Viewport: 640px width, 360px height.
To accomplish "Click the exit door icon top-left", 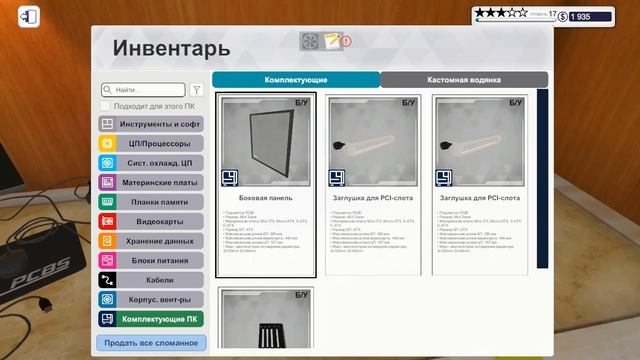I will tap(29, 17).
